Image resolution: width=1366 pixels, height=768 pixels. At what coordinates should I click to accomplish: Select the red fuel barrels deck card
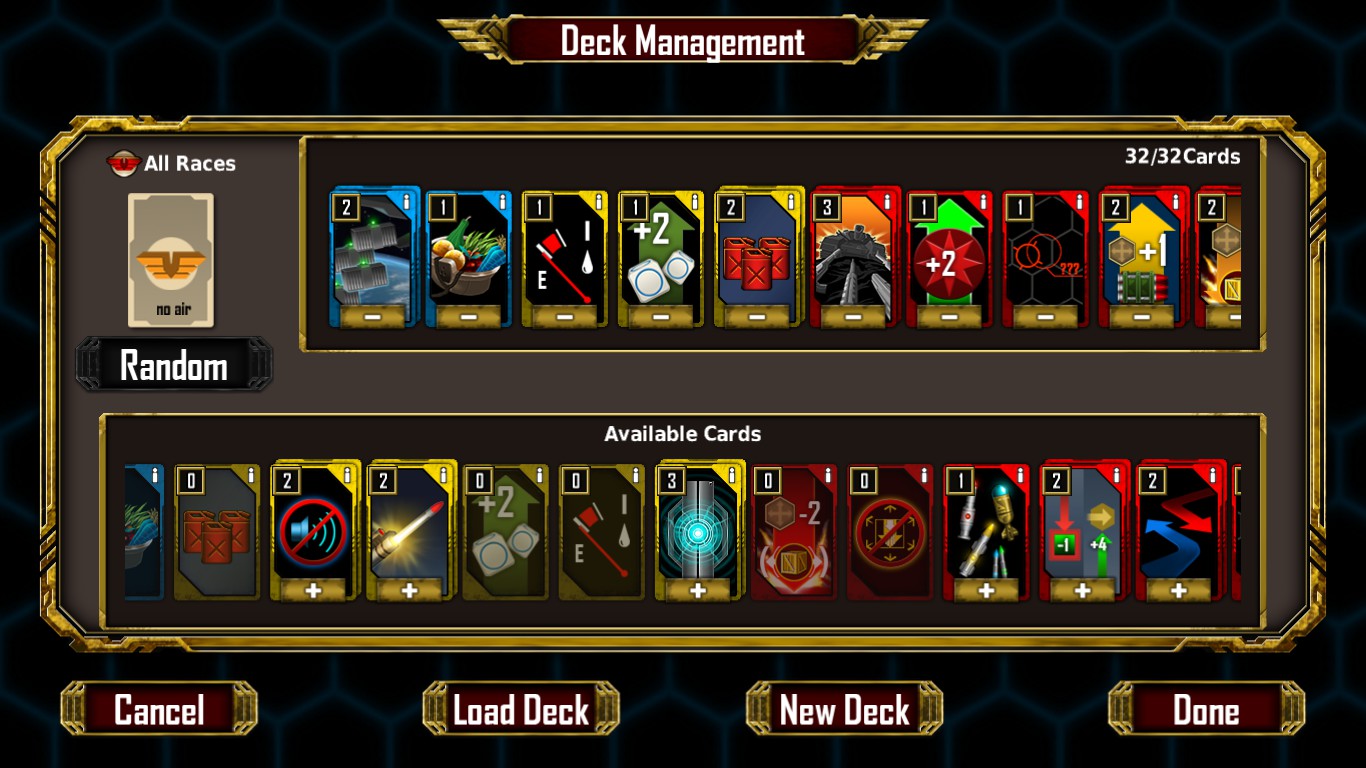758,258
